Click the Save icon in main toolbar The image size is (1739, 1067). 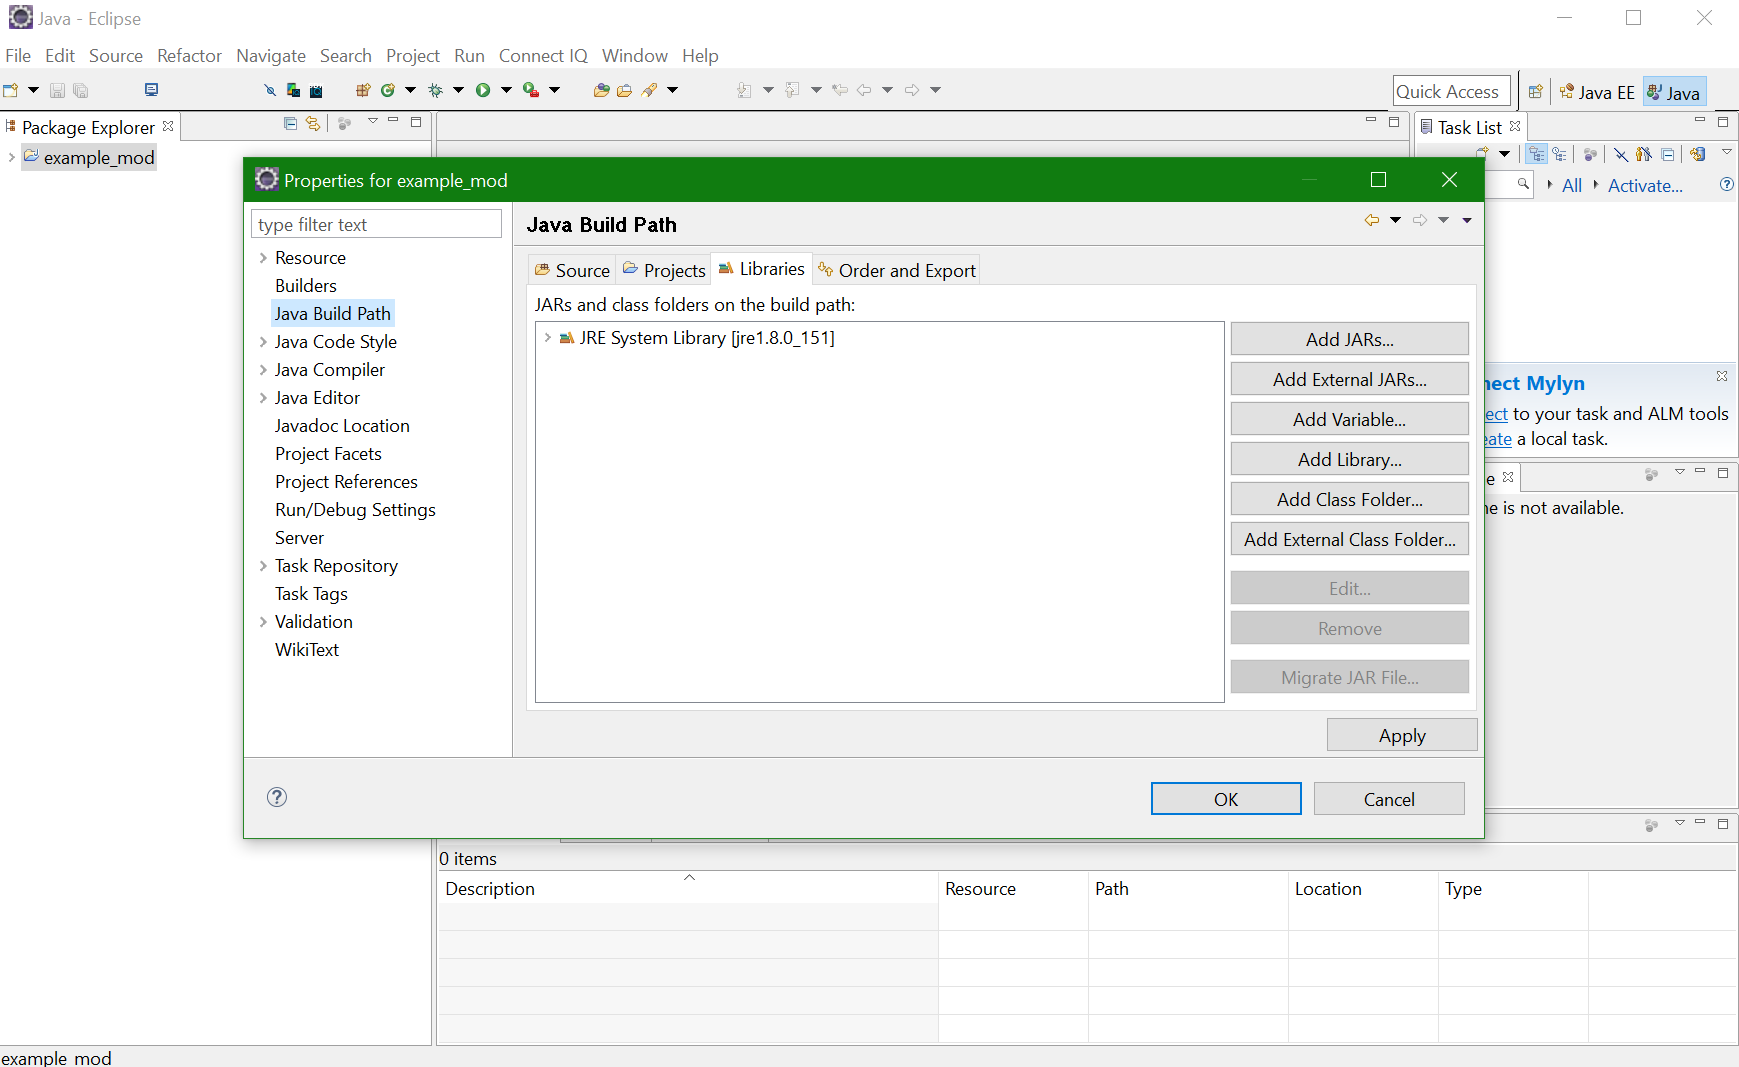coord(57,90)
